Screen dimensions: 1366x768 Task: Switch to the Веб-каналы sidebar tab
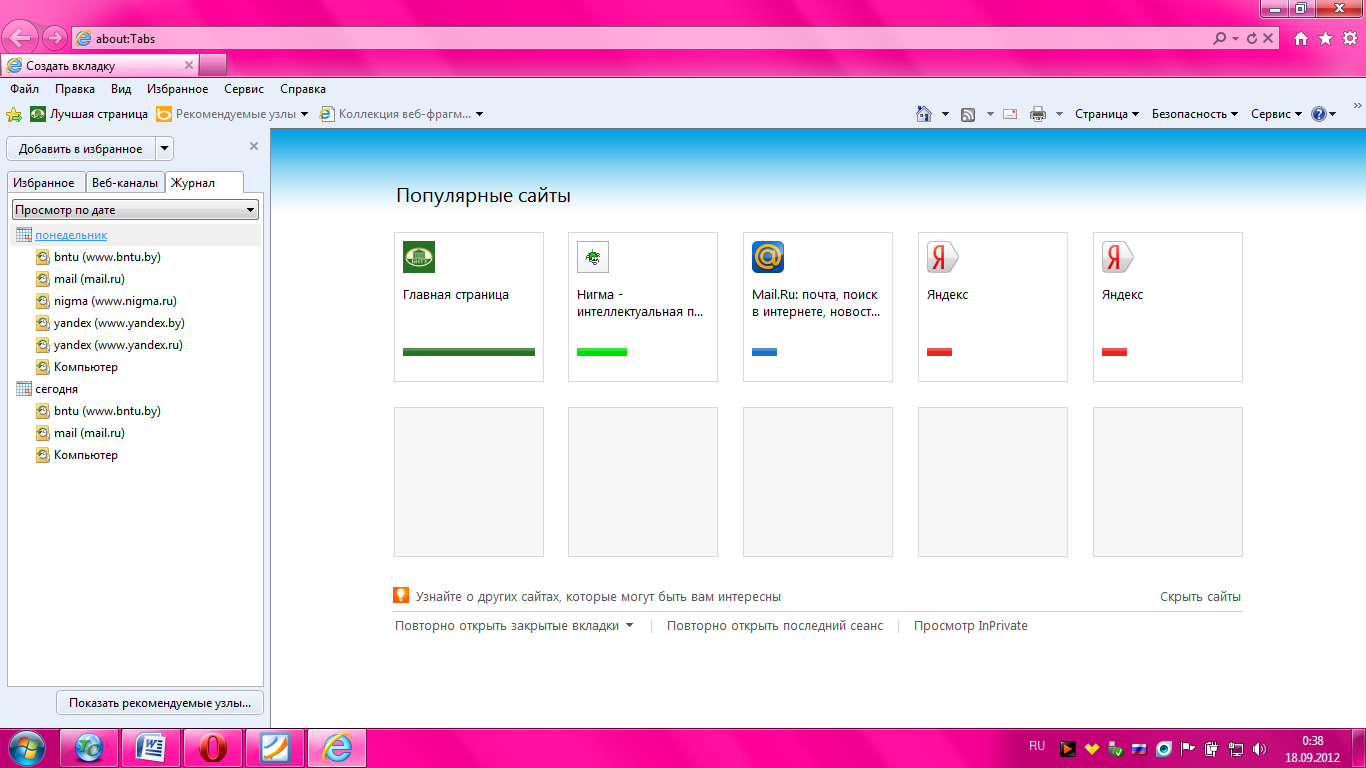[124, 183]
